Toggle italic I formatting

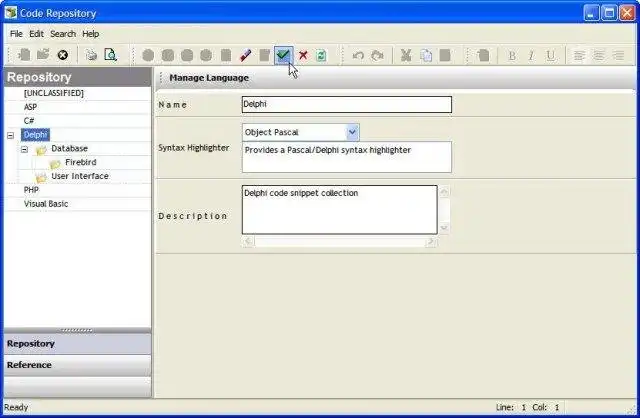(531, 56)
